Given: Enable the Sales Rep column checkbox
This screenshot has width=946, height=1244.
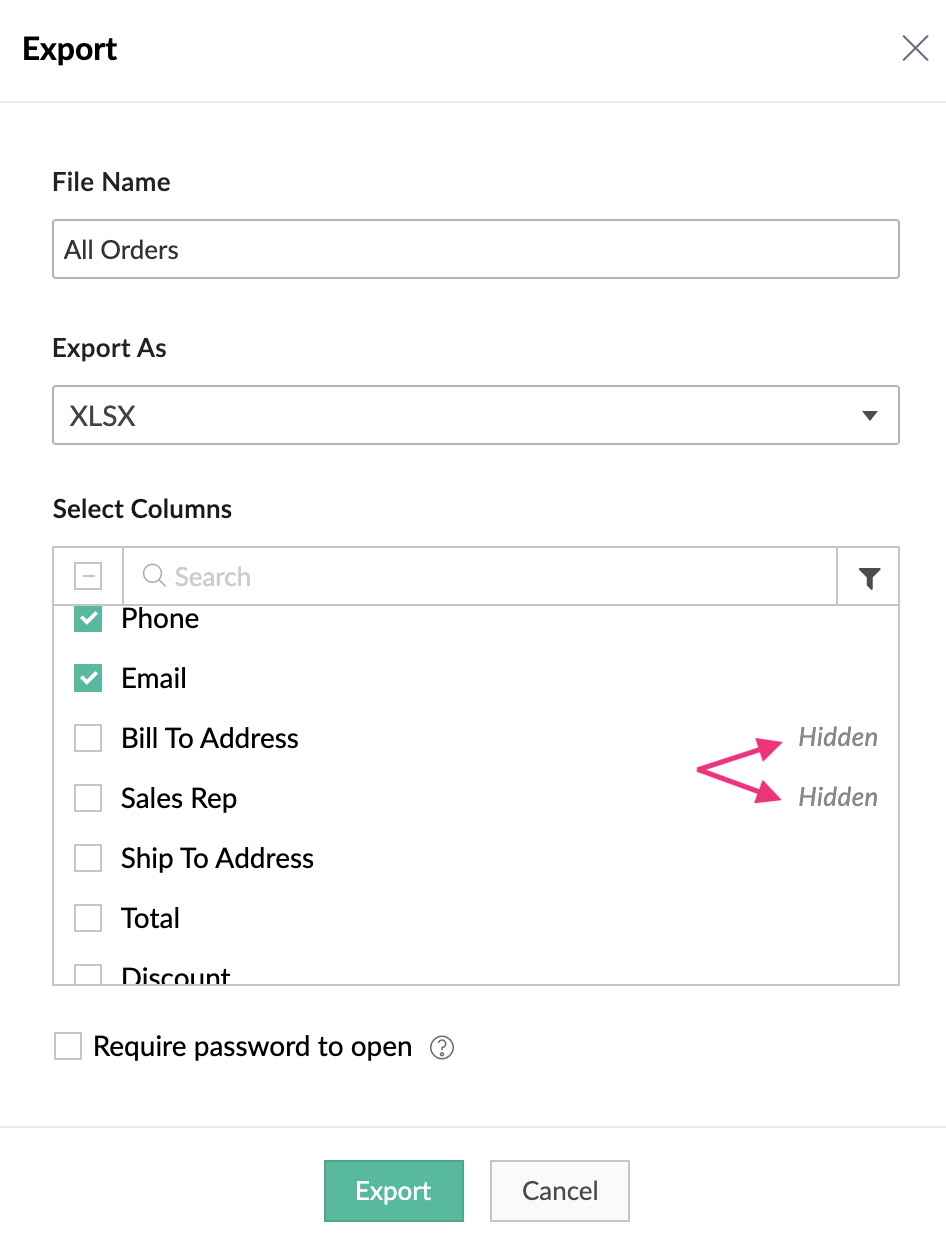Looking at the screenshot, I should pyautogui.click(x=88, y=799).
